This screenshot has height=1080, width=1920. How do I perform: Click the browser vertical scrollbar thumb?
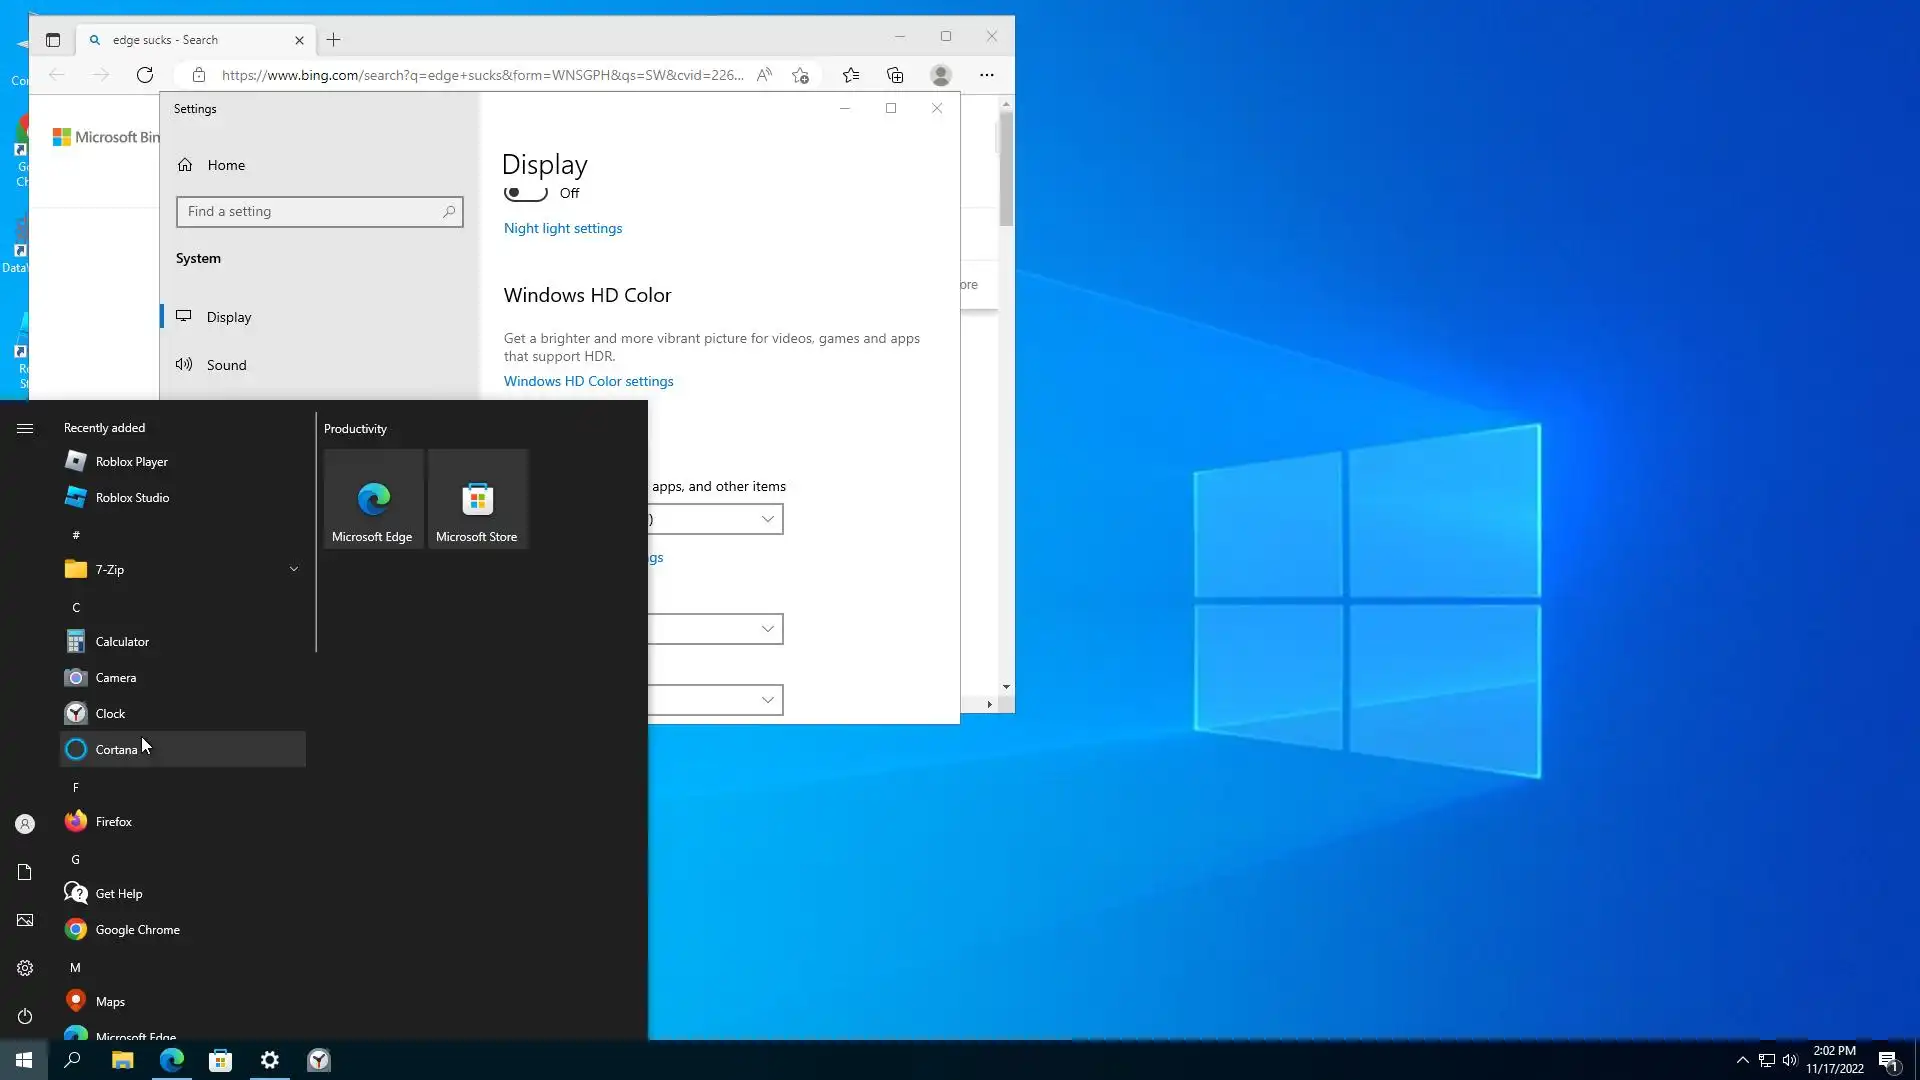(x=1006, y=170)
